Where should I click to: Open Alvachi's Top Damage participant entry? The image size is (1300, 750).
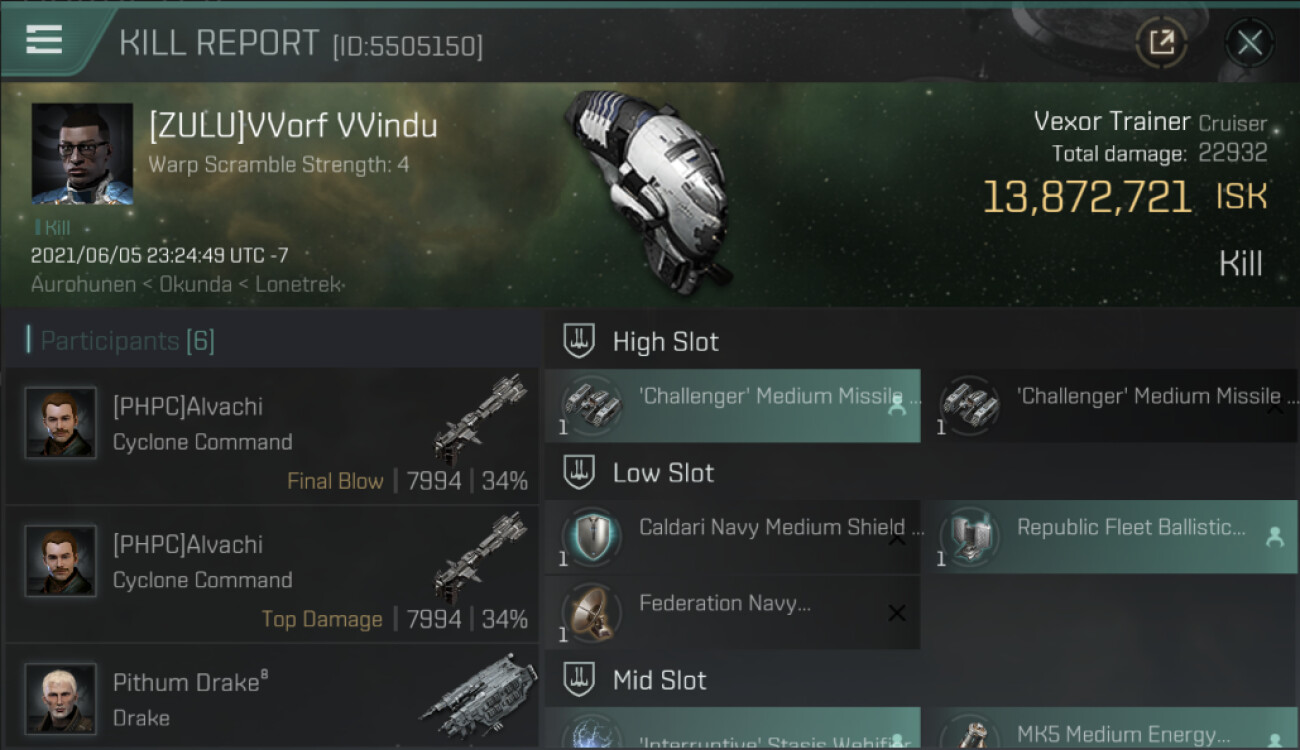[x=272, y=574]
